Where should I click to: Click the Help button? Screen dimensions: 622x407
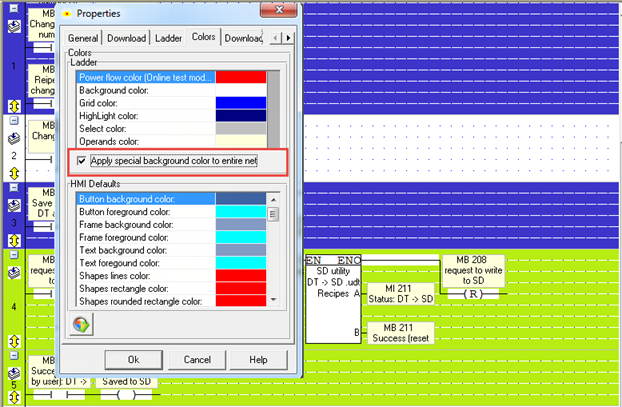(x=258, y=359)
